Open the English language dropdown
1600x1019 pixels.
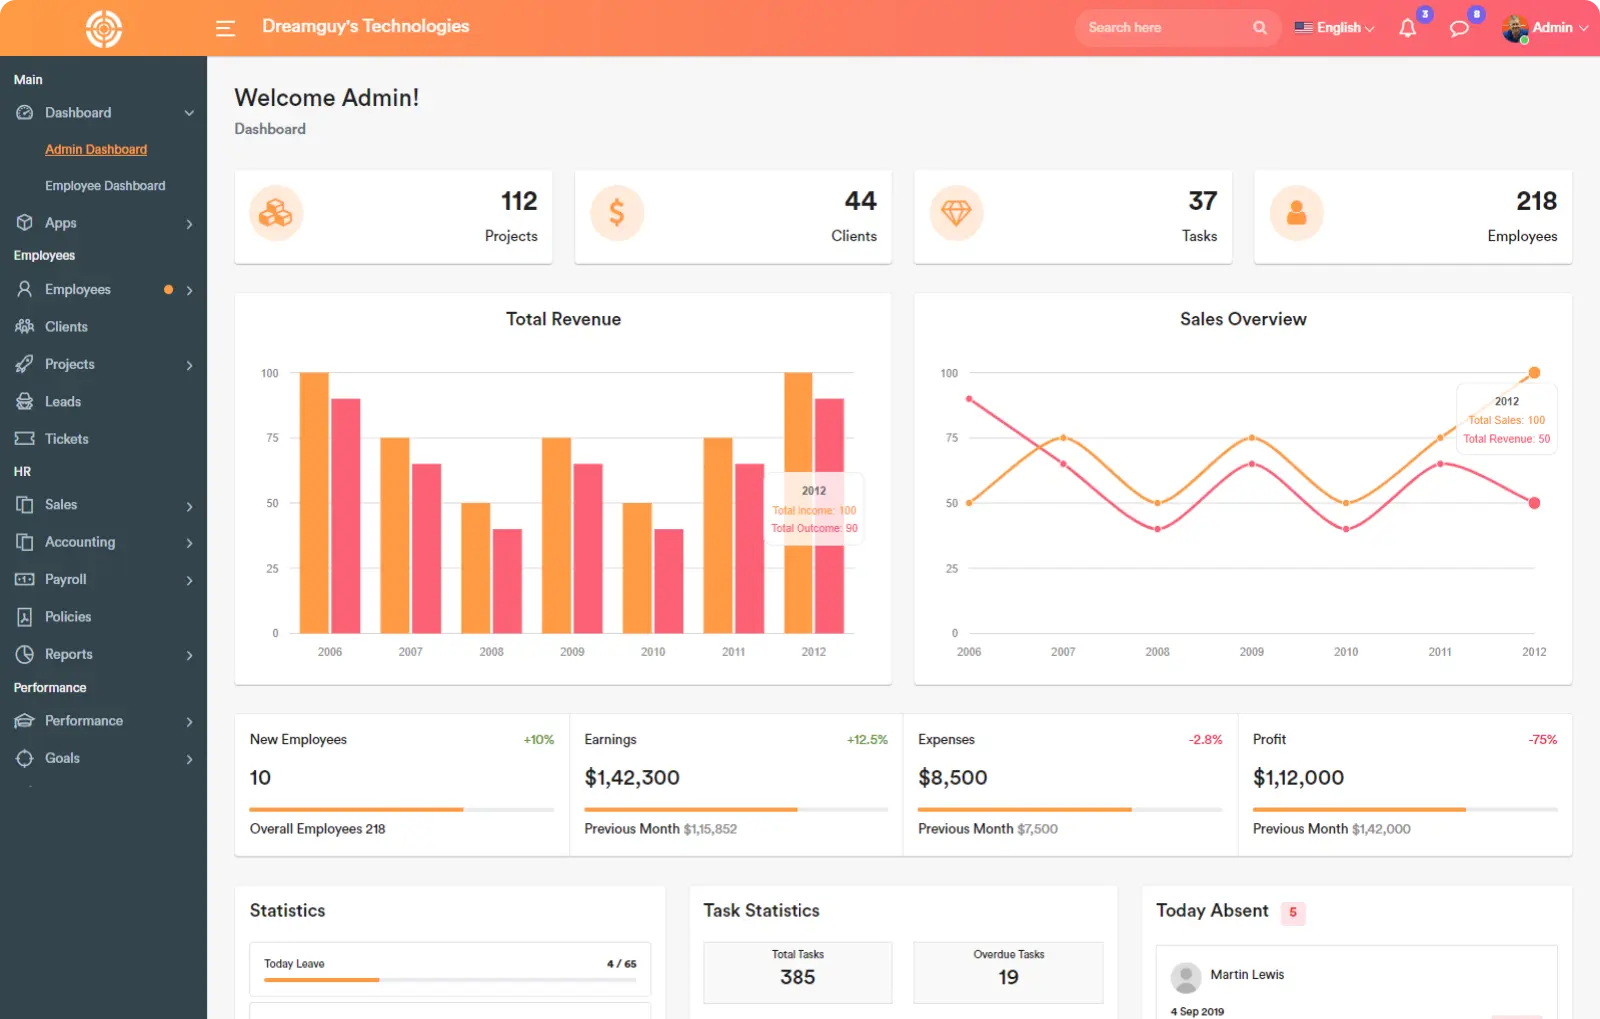point(1334,28)
